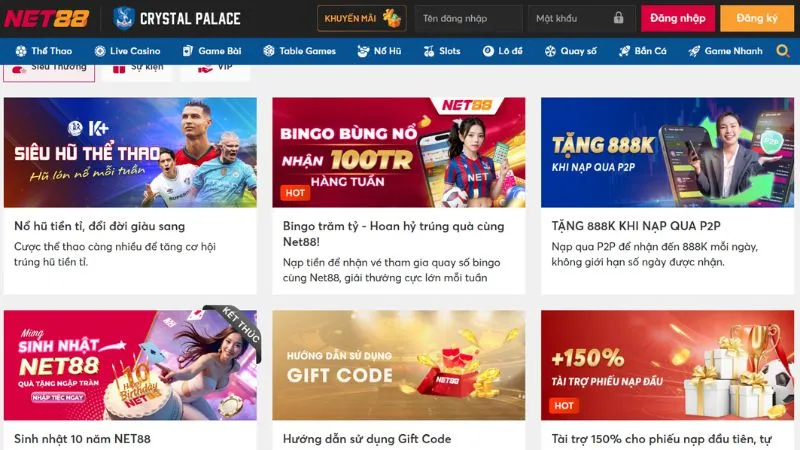This screenshot has height=450, width=800.
Task: Click the lock icon in password field
Action: 618,18
